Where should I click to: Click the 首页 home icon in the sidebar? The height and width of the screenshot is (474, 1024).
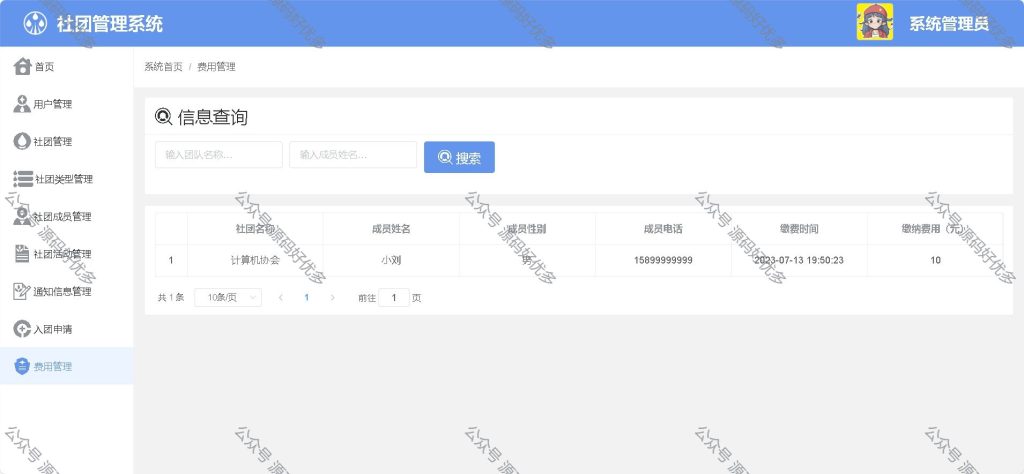coord(22,67)
